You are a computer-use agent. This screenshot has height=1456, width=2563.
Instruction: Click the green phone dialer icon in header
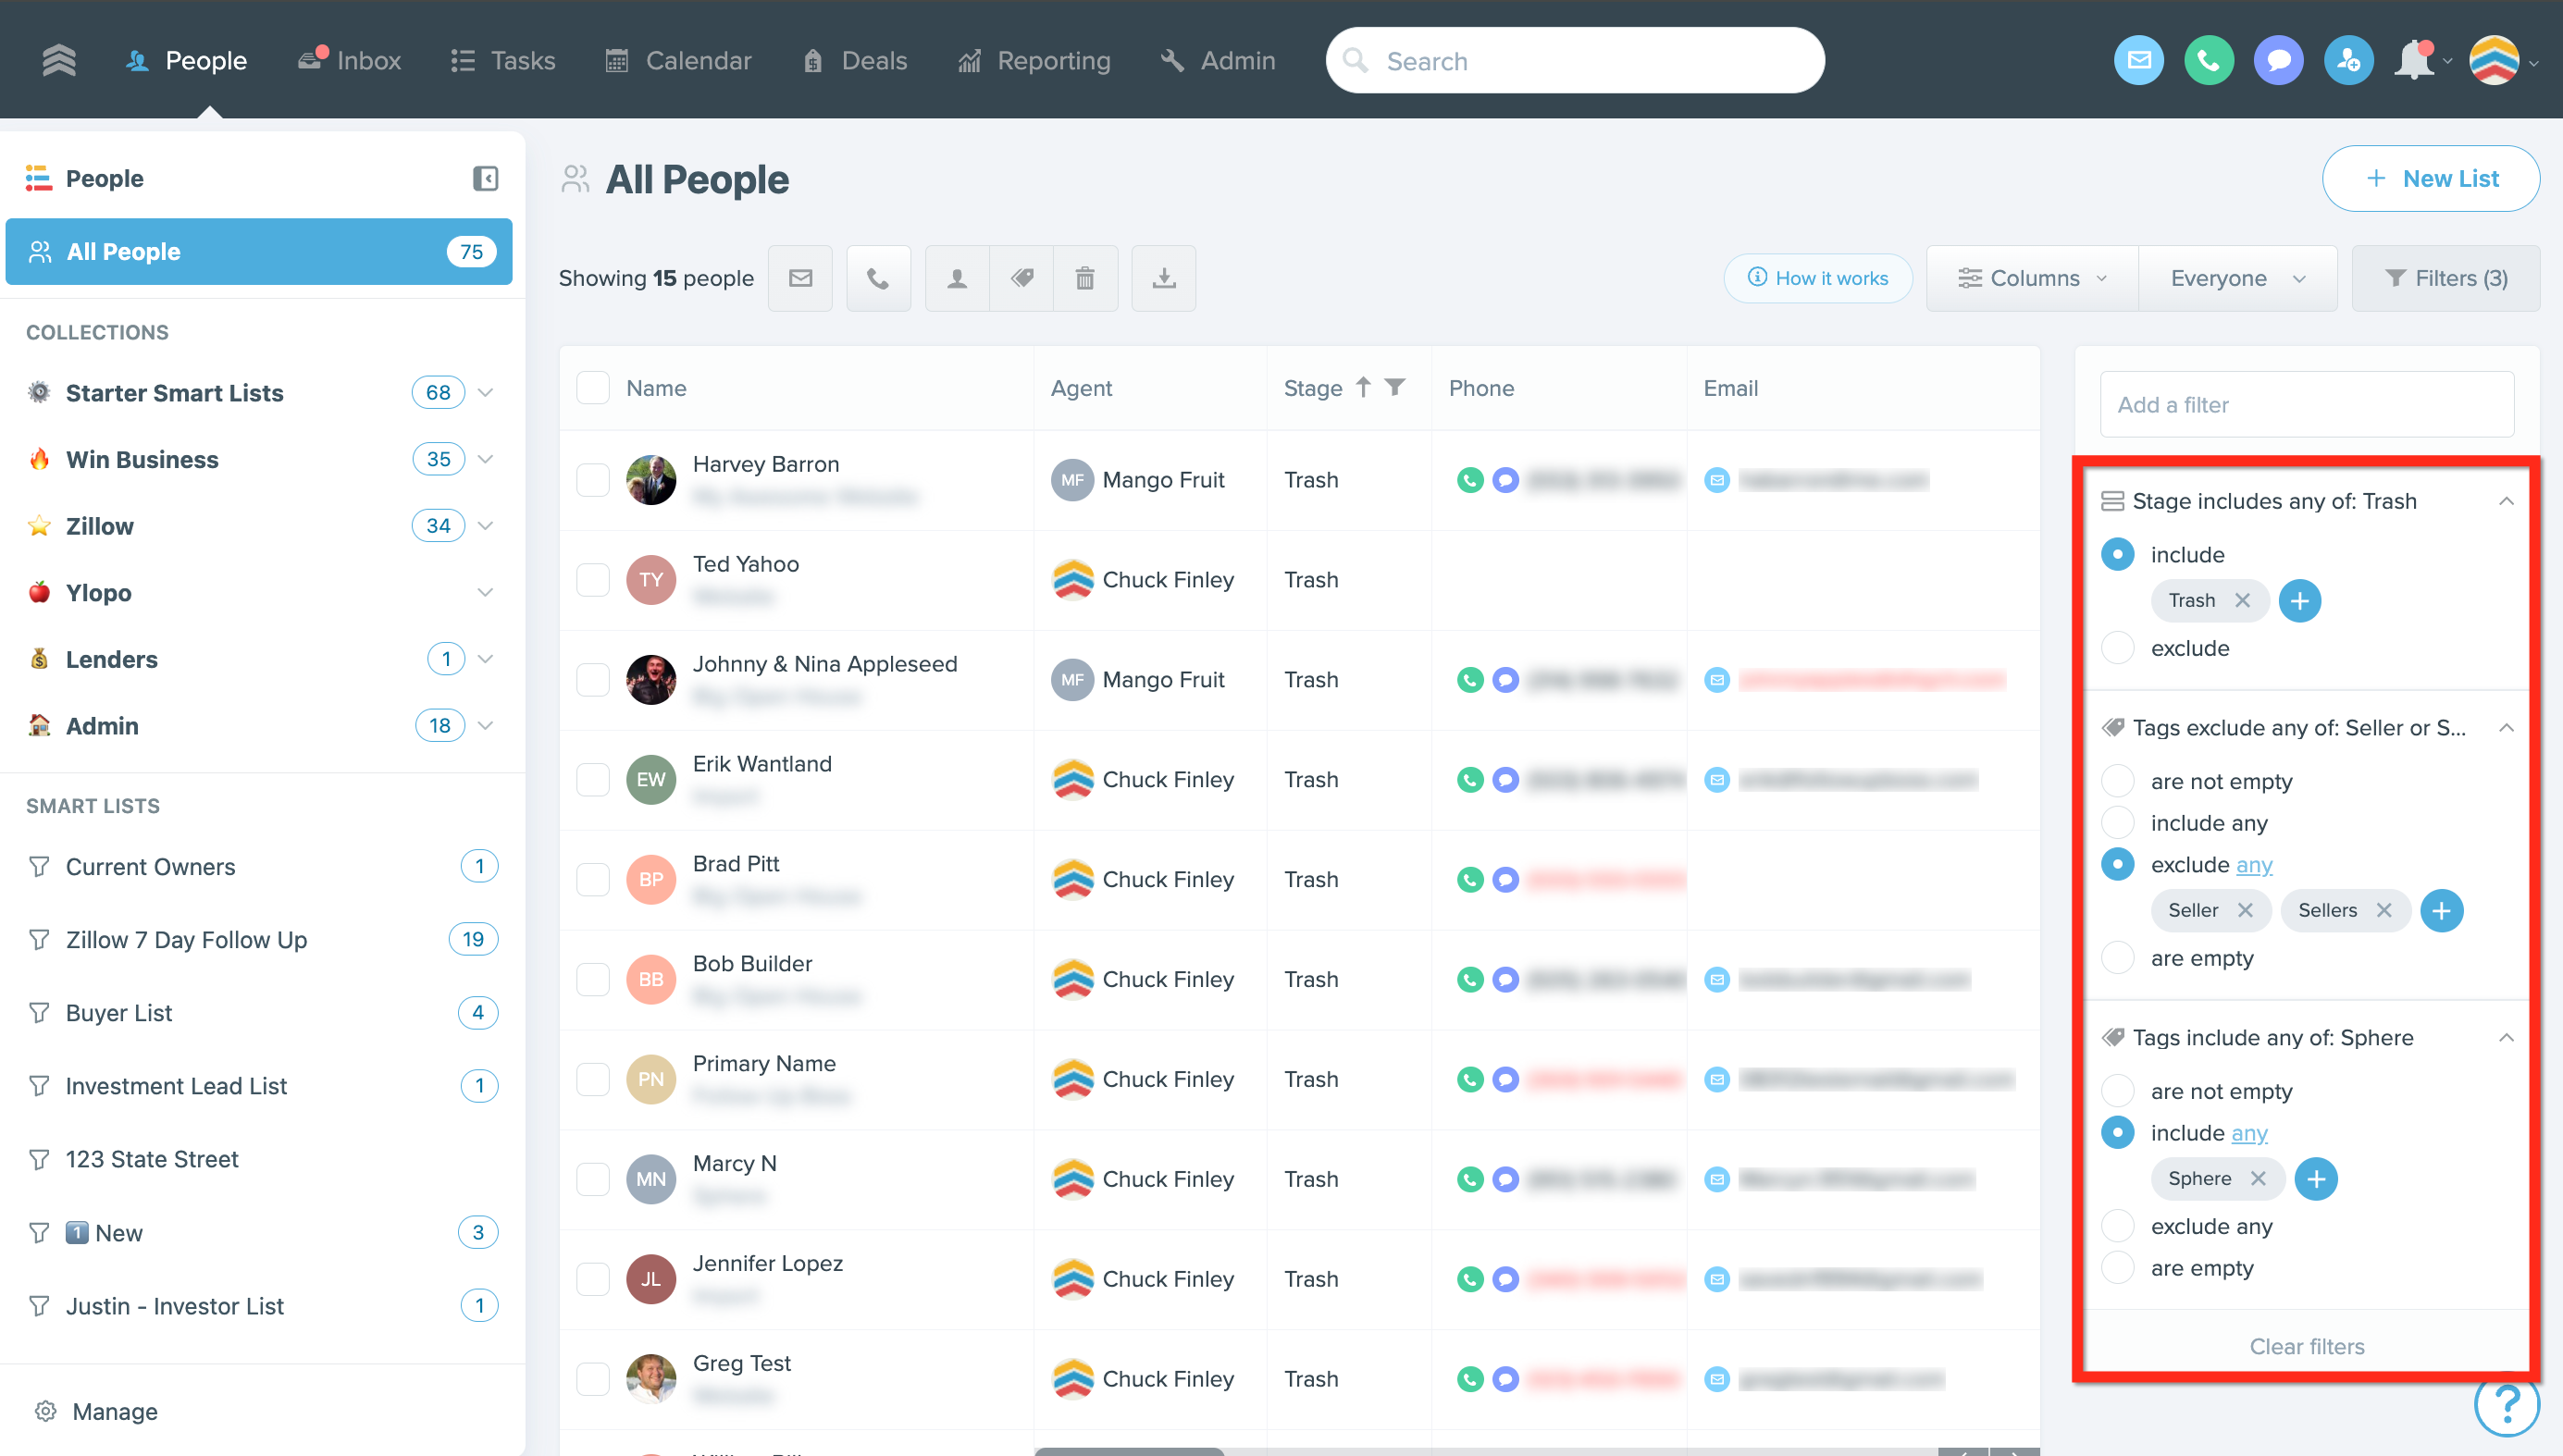point(2208,61)
